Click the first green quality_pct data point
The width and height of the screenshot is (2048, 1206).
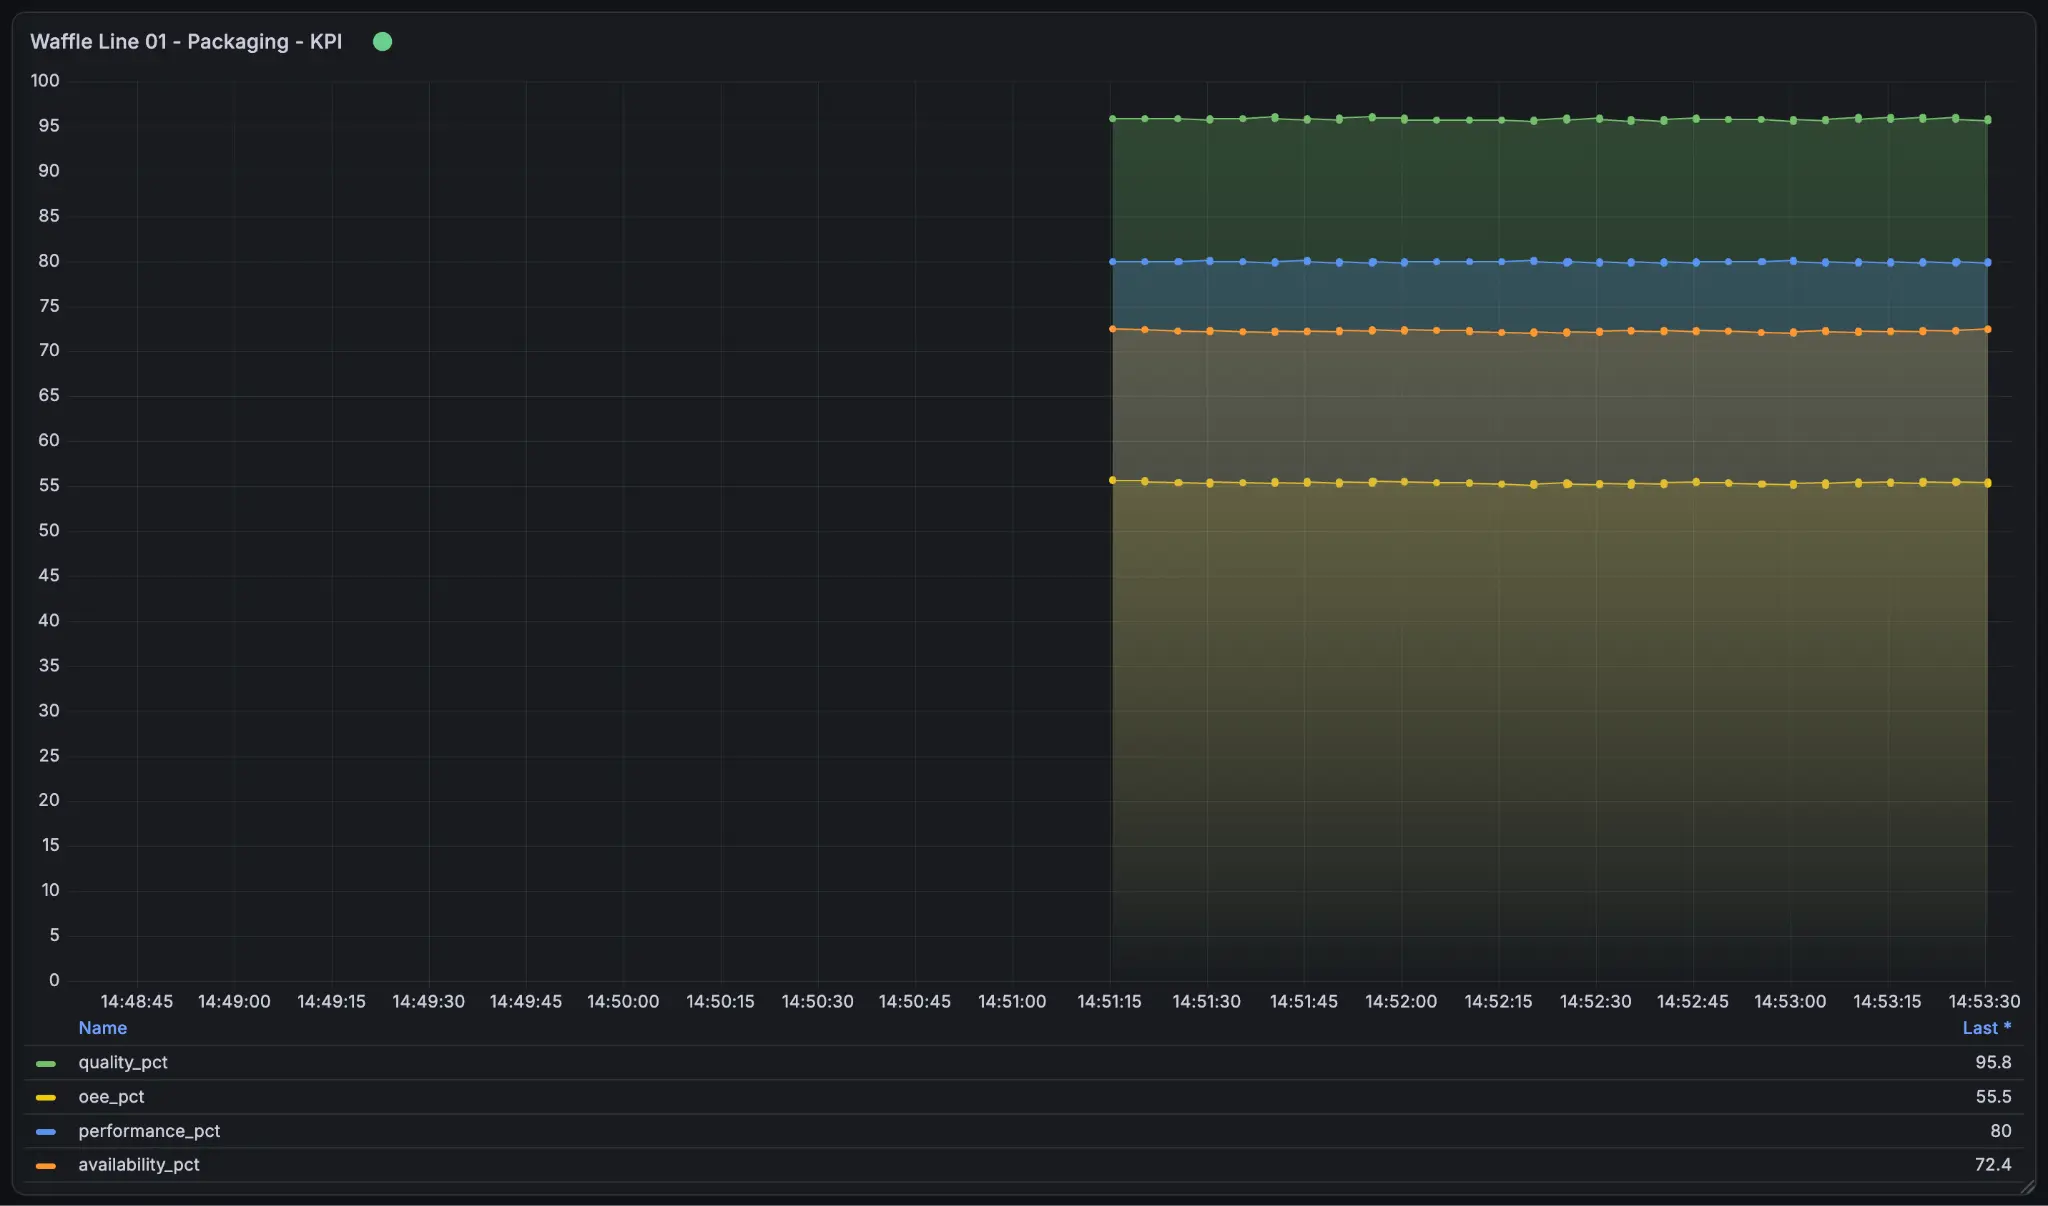(1112, 119)
